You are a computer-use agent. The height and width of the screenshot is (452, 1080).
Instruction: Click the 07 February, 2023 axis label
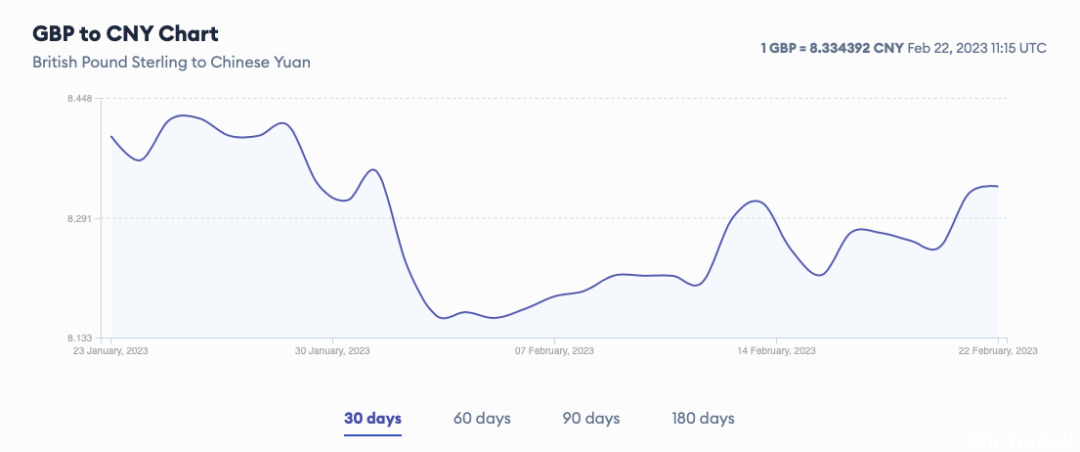click(554, 351)
